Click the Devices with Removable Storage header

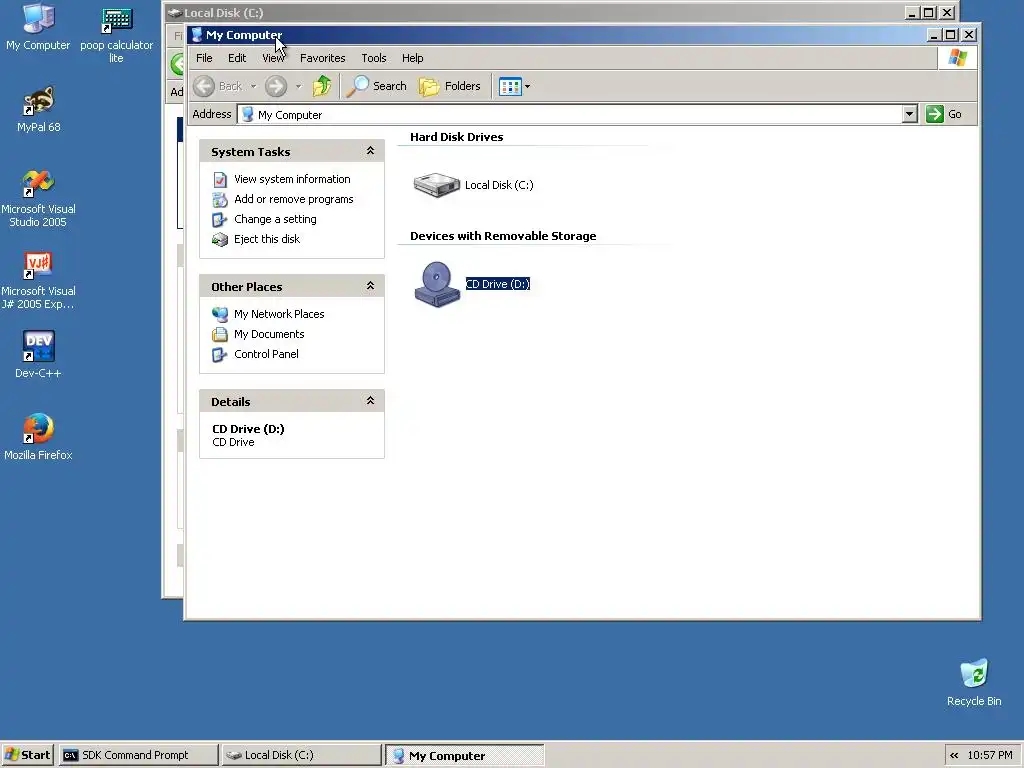pos(503,236)
